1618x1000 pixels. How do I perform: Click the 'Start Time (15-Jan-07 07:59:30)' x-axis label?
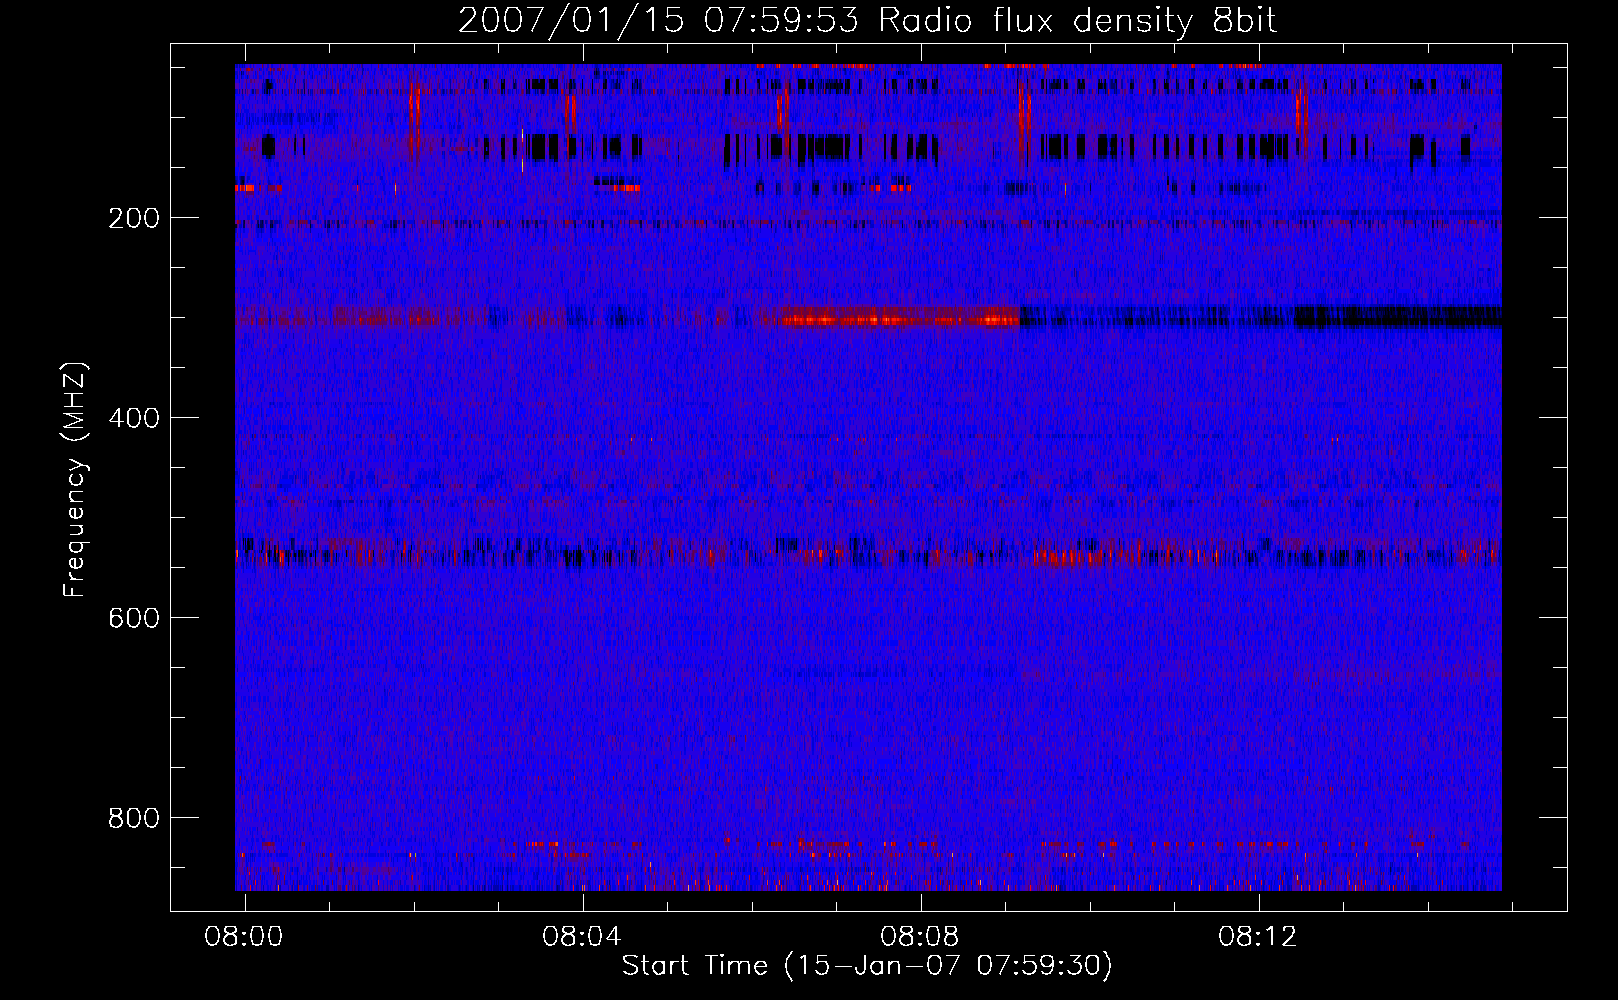click(867, 966)
